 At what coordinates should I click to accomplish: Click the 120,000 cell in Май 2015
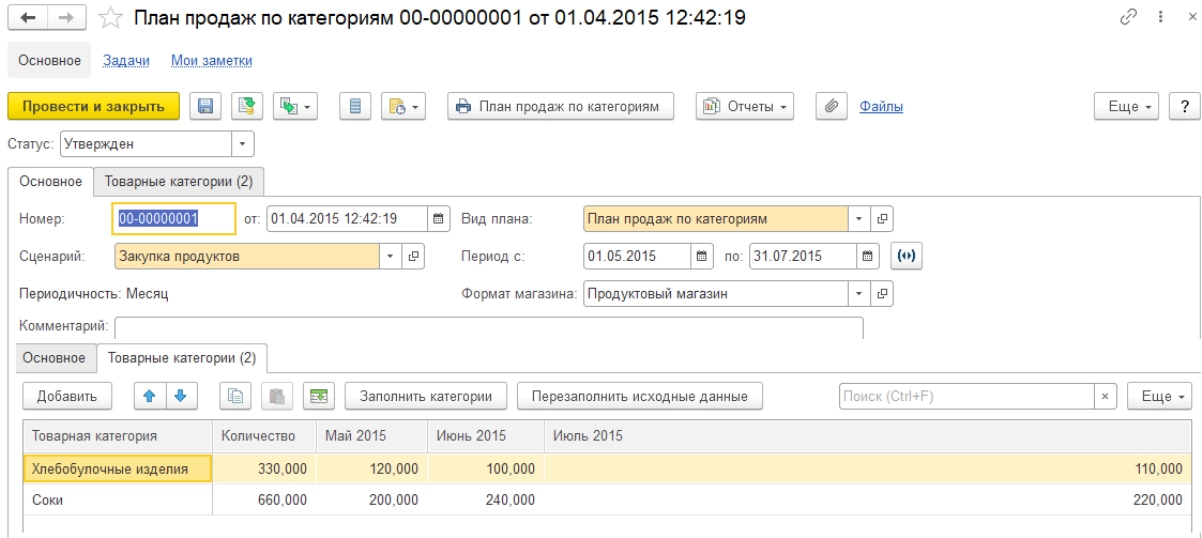(371, 468)
